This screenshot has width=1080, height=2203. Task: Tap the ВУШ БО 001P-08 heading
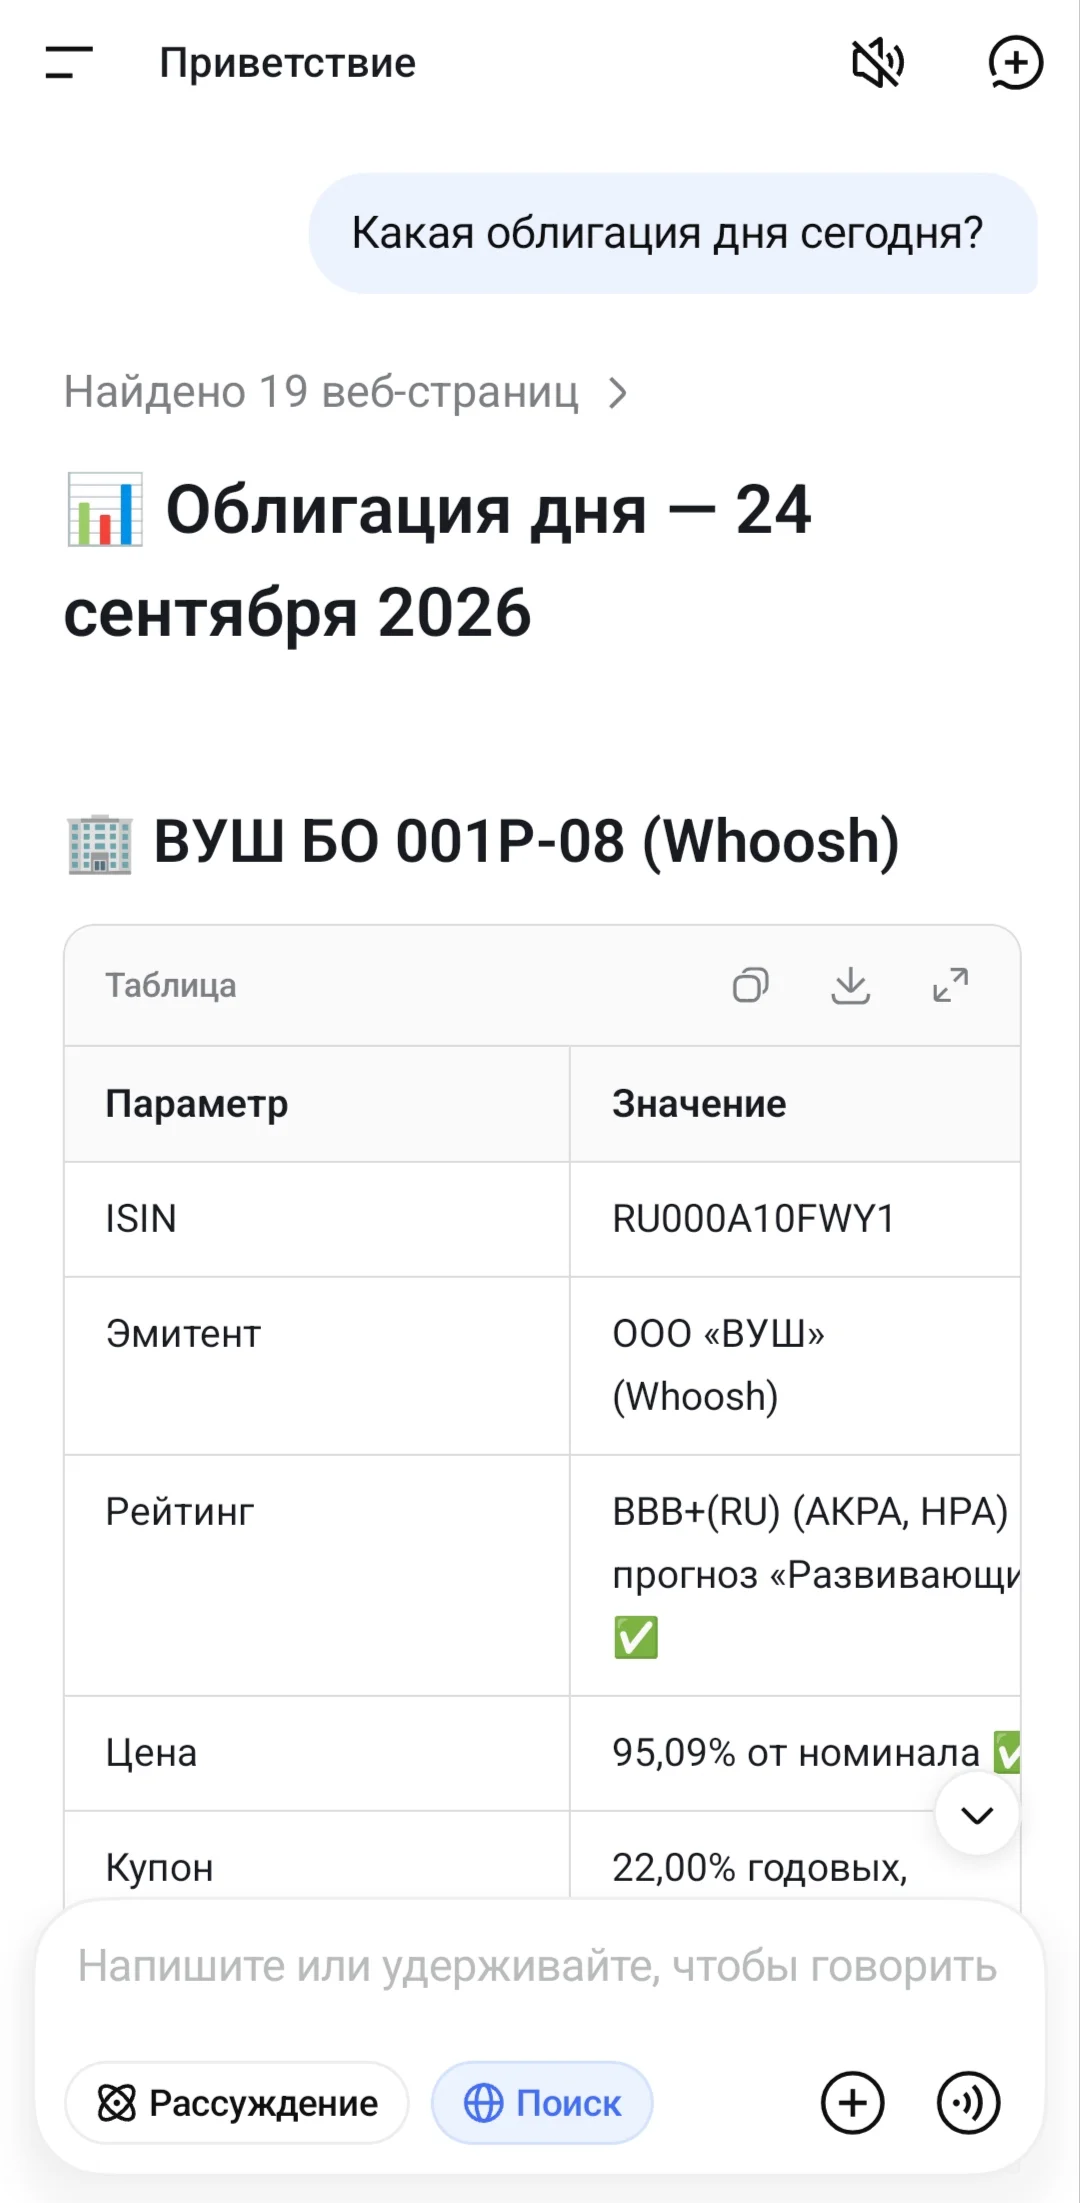tap(483, 841)
